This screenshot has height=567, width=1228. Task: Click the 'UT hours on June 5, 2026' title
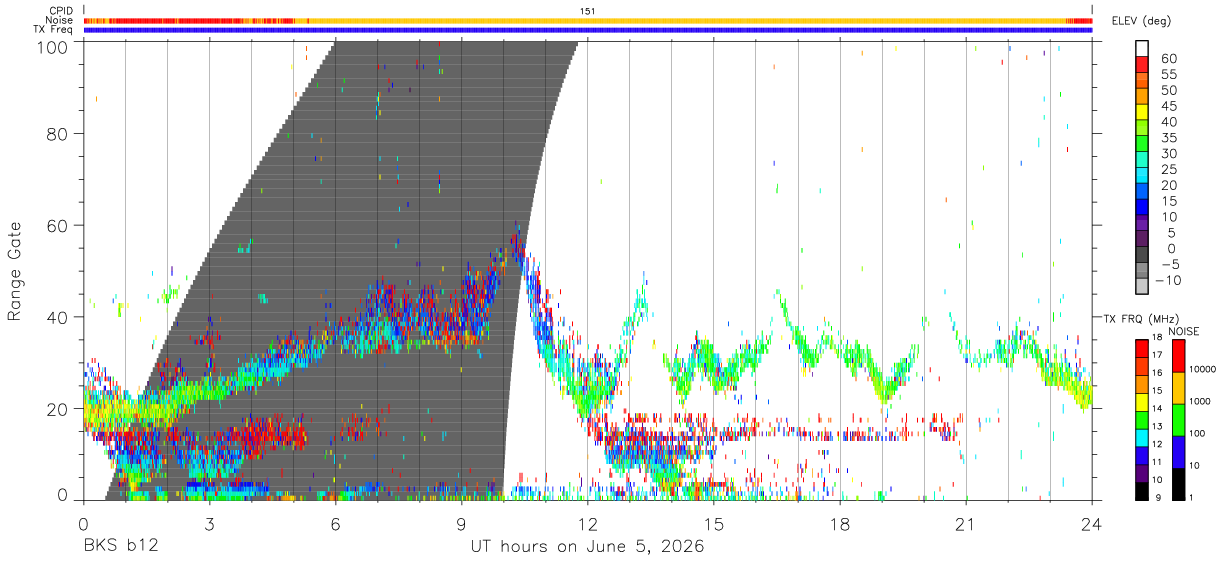click(588, 547)
